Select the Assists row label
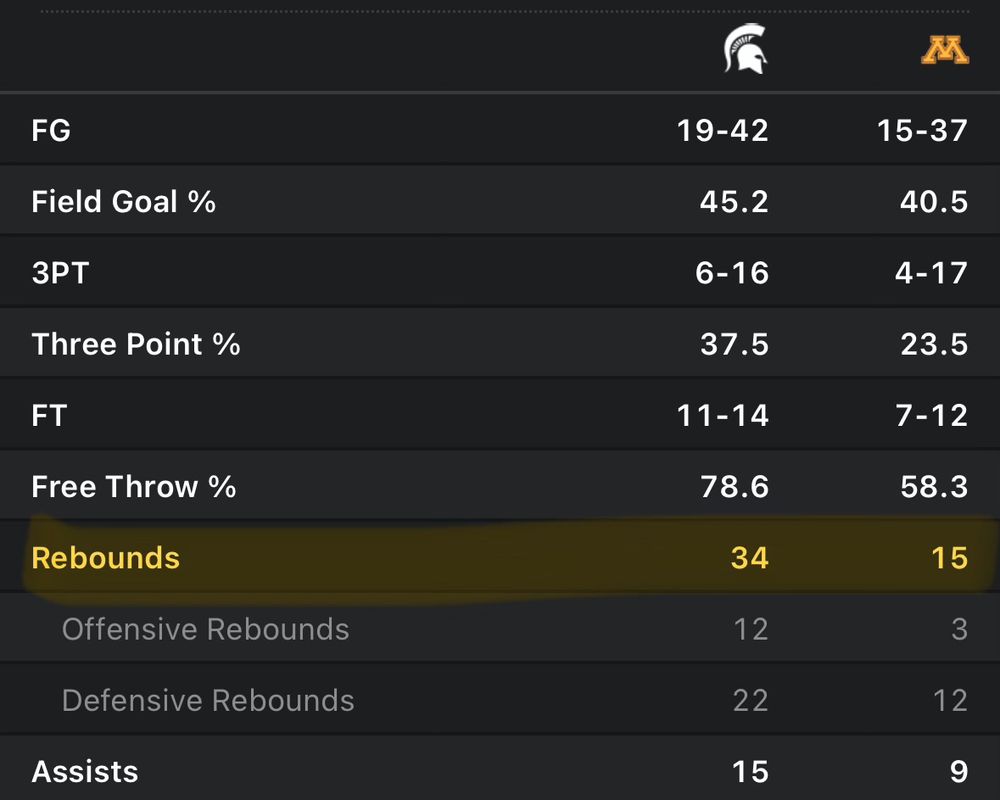The height and width of the screenshot is (800, 1000). pyautogui.click(x=85, y=771)
